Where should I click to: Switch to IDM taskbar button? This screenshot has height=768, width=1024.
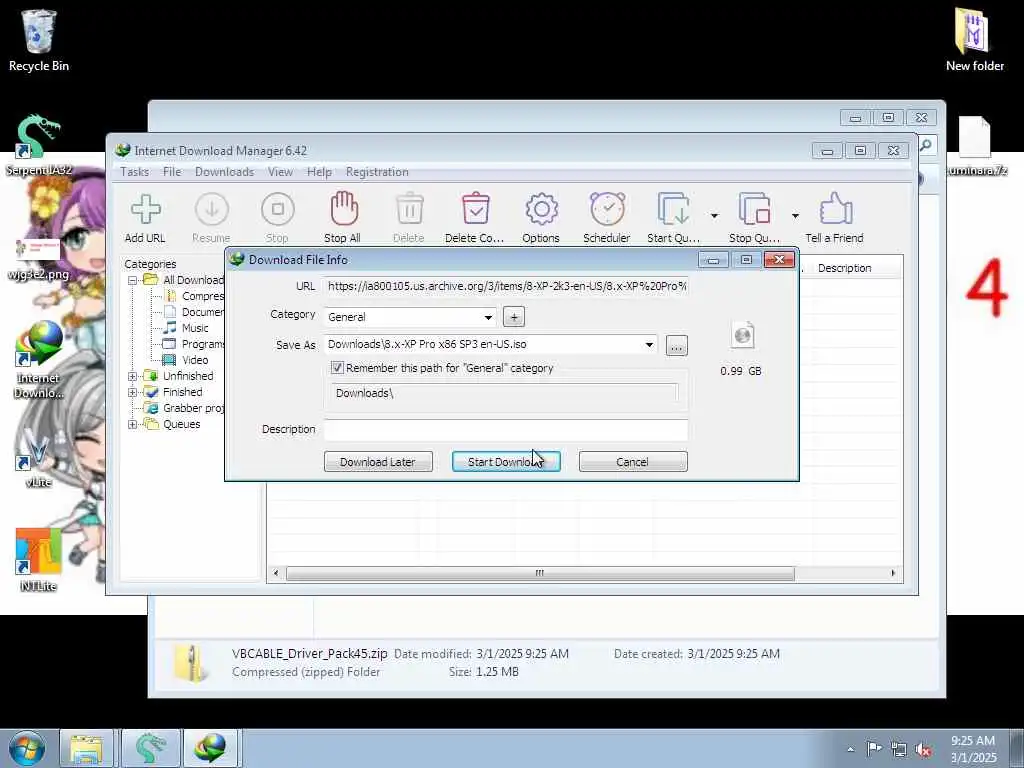coord(210,748)
